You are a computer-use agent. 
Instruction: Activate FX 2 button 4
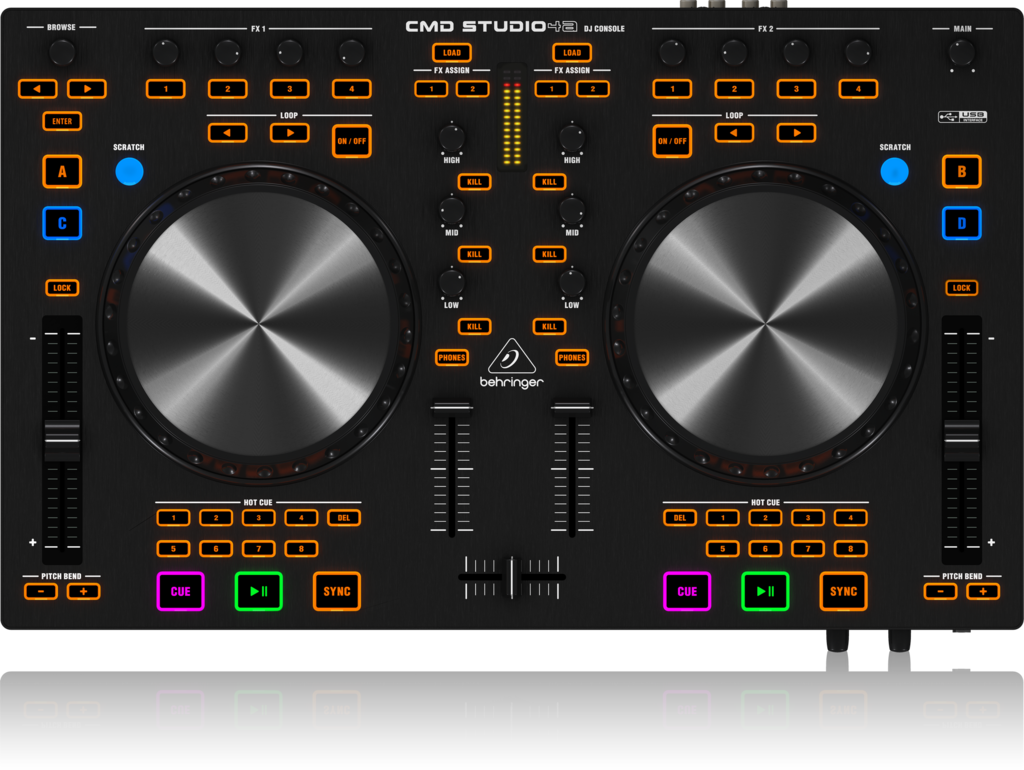point(858,89)
